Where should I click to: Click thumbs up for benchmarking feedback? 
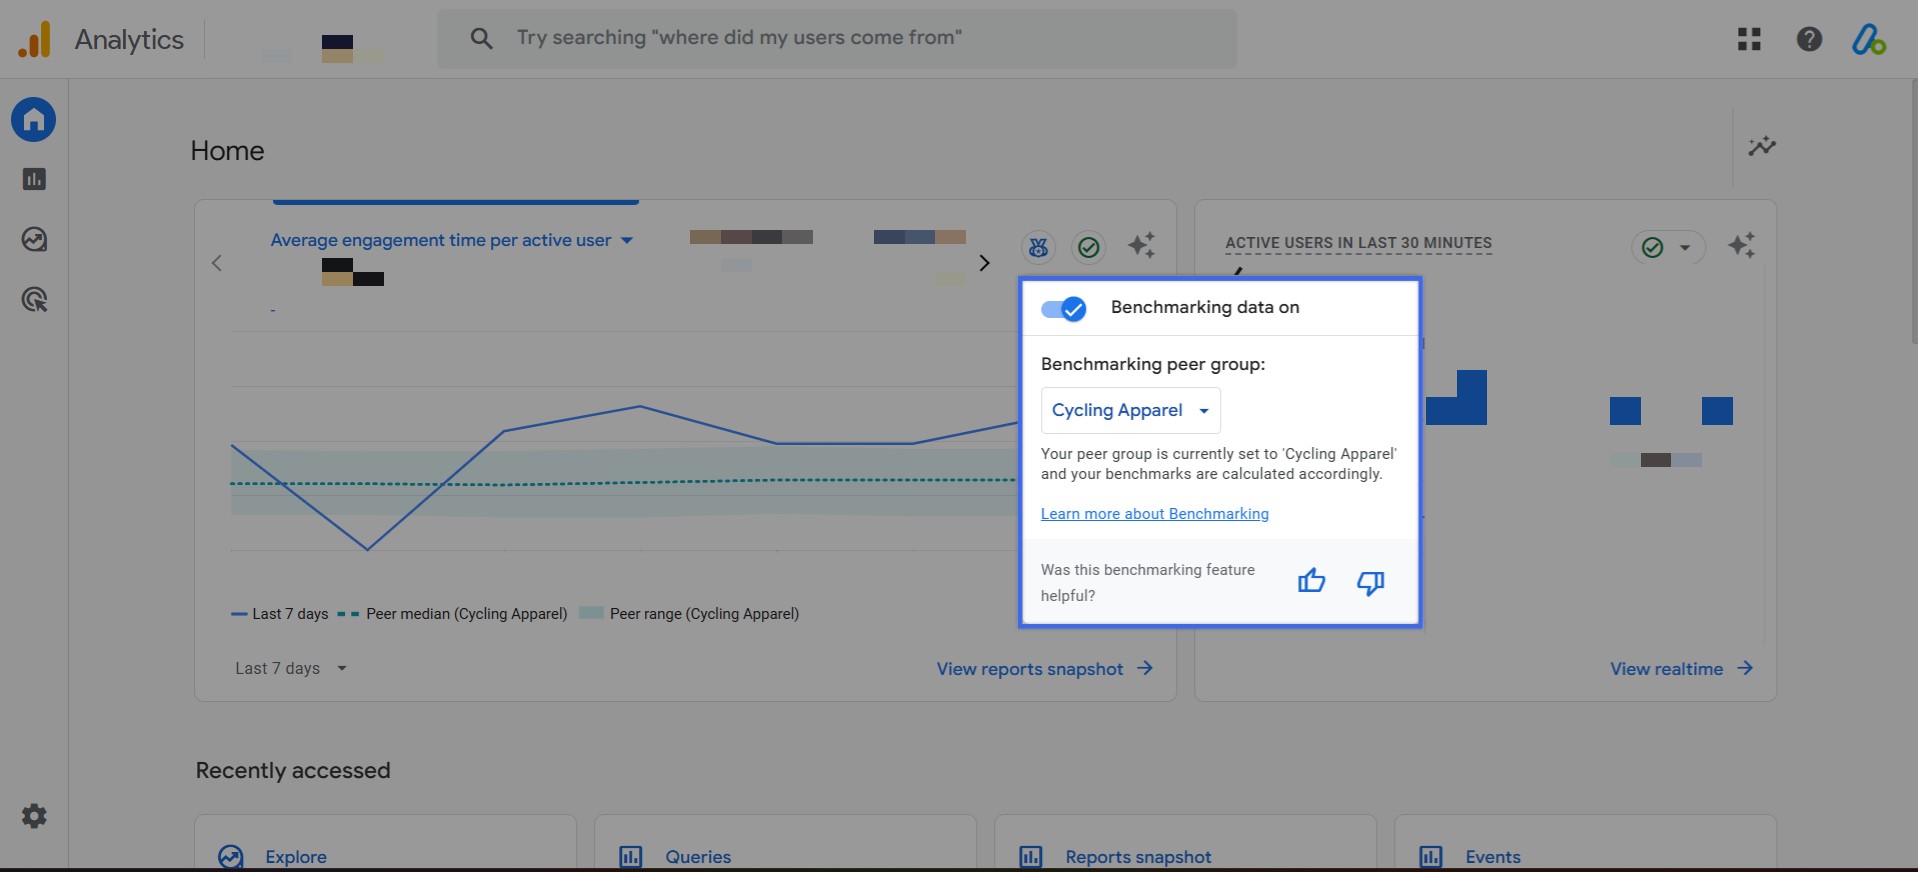point(1311,581)
